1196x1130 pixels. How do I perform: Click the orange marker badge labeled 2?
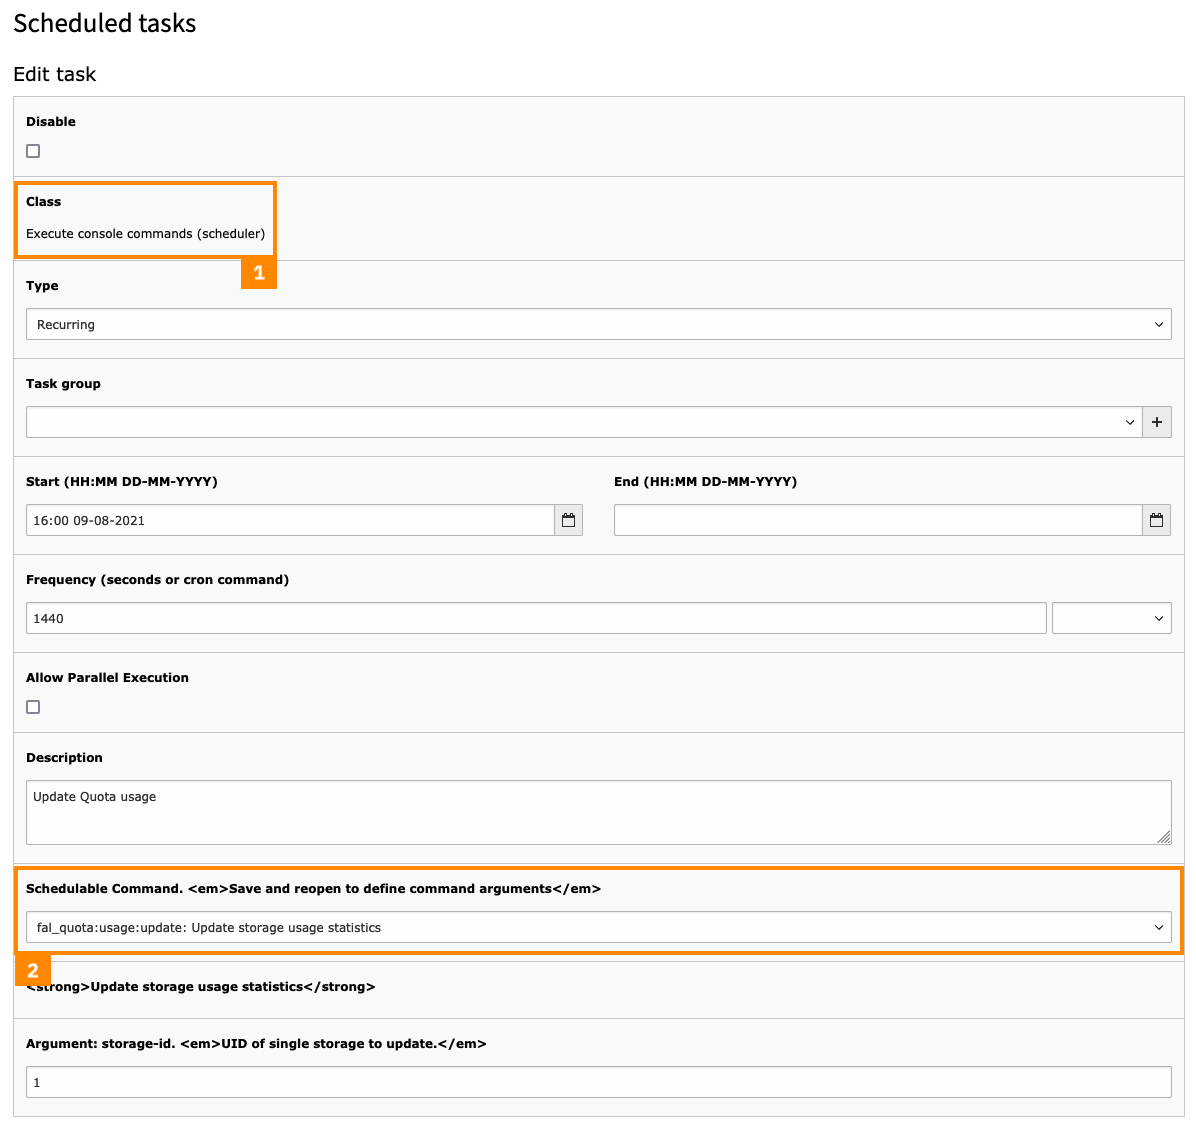click(33, 969)
